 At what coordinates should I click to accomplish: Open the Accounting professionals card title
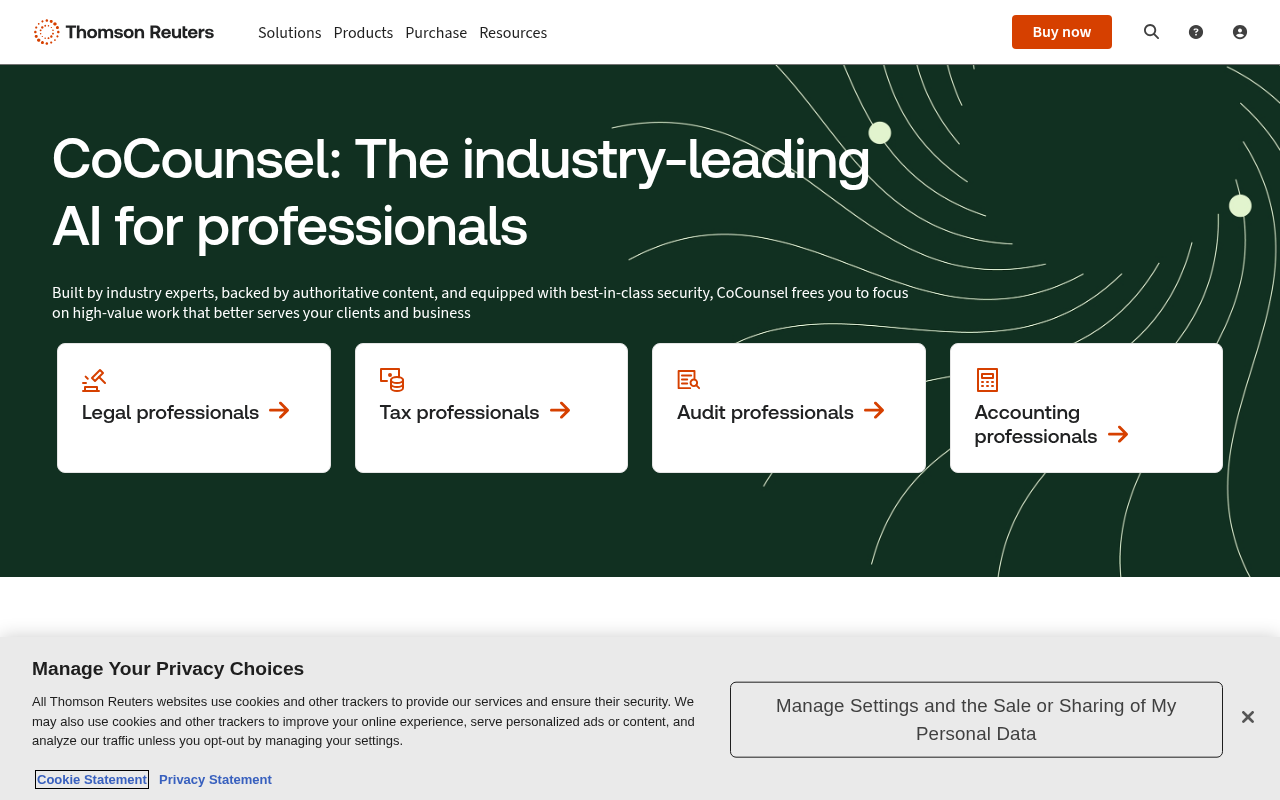tap(1036, 424)
